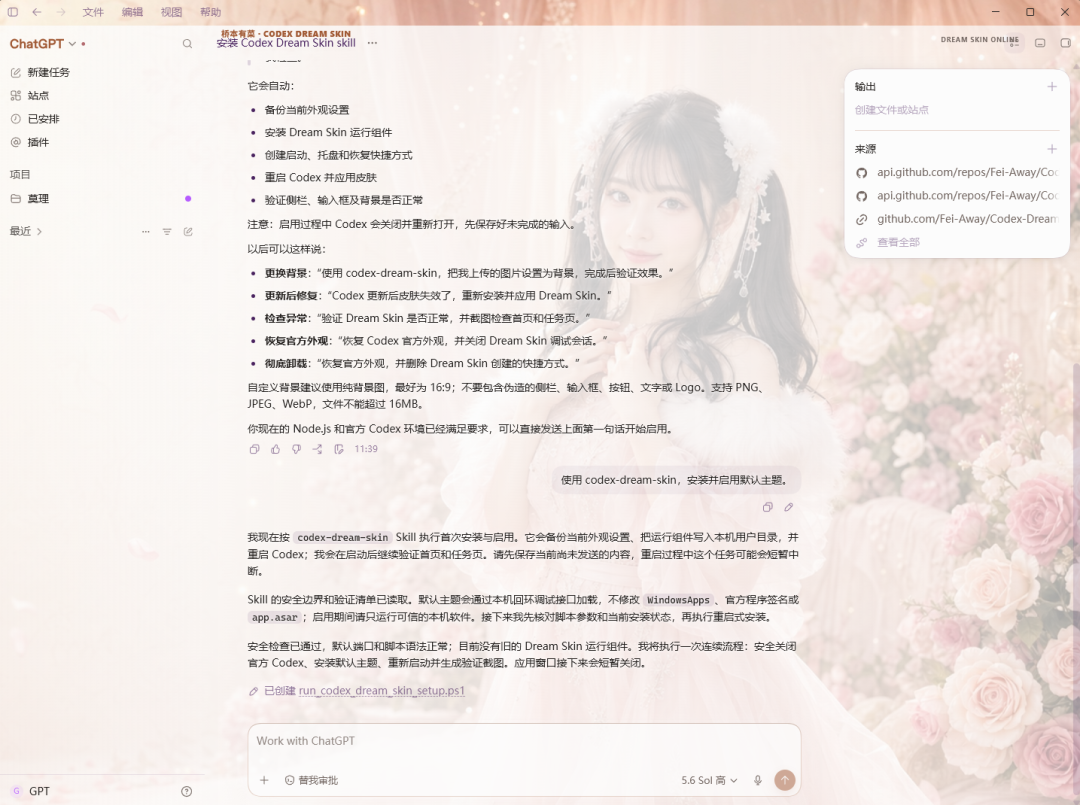Send message with the arrow button
1080x805 pixels.
[785, 780]
